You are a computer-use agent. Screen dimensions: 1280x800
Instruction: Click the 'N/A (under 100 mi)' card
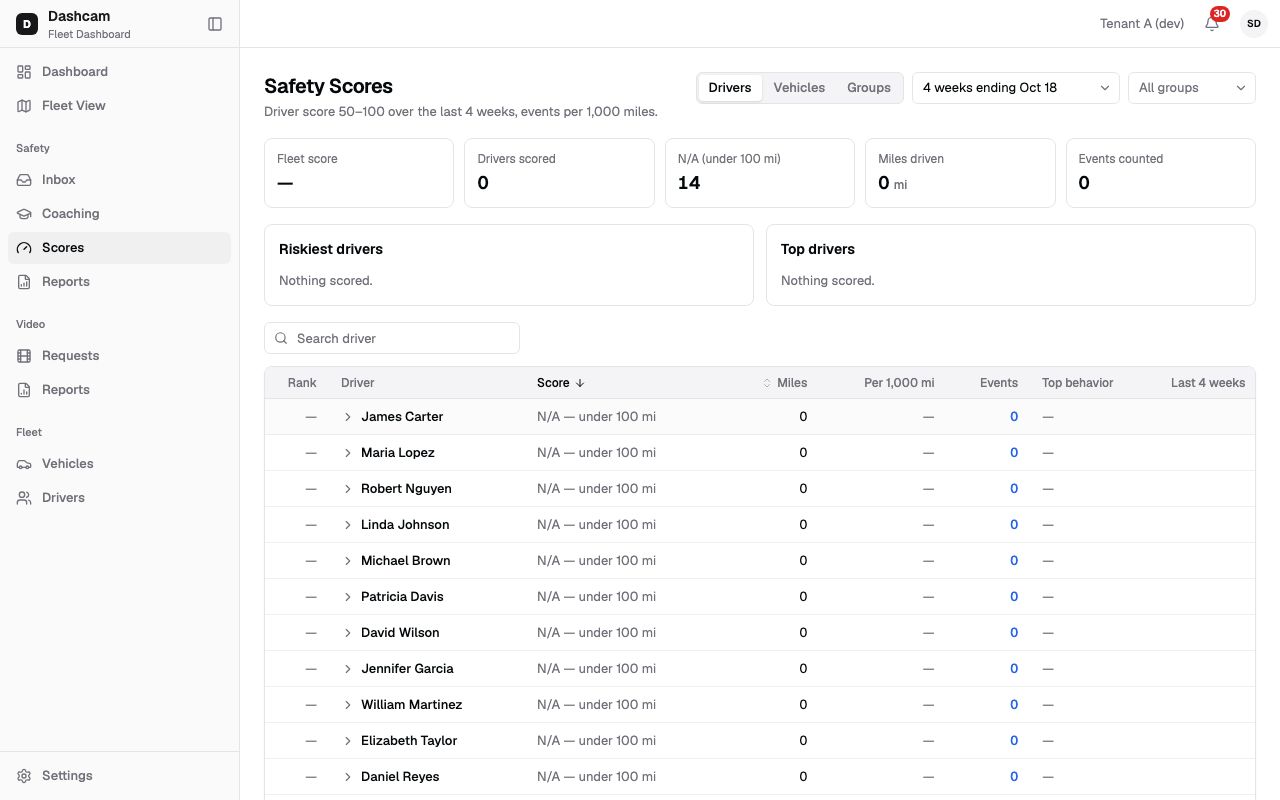coord(760,173)
